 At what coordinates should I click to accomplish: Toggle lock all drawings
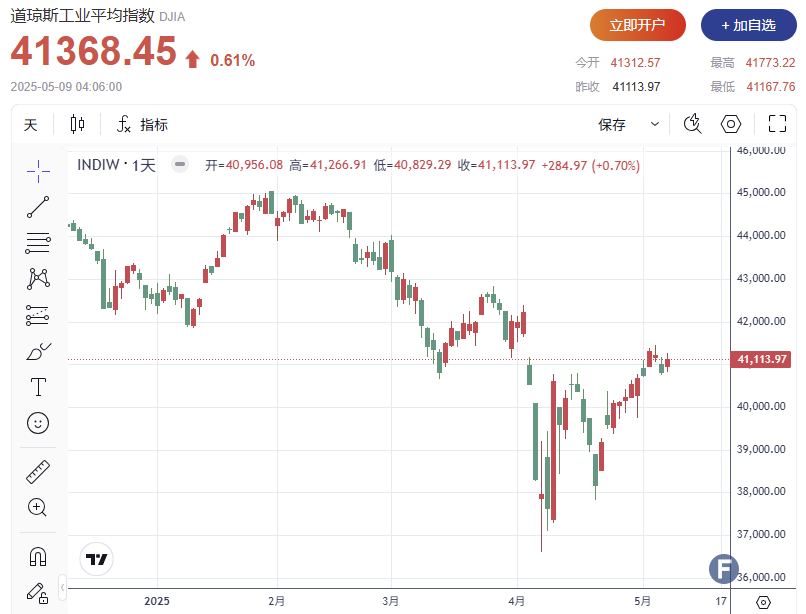click(38, 592)
